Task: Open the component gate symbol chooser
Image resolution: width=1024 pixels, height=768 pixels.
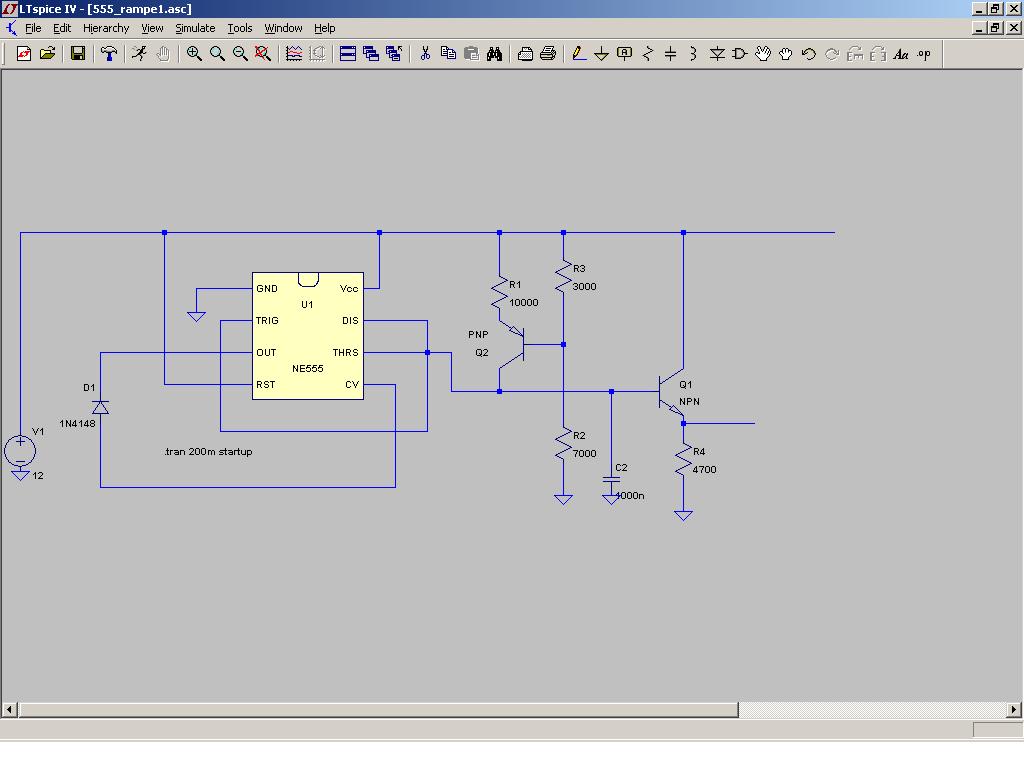Action: 740,54
